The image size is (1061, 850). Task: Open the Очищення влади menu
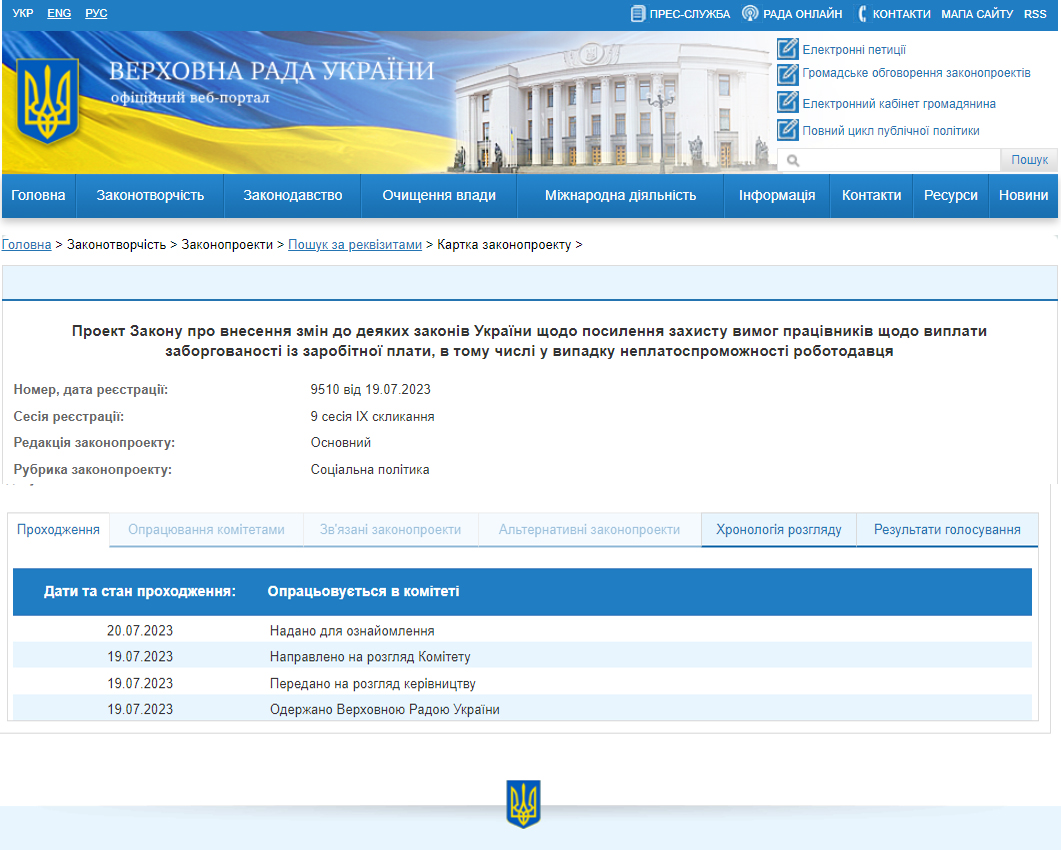[x=439, y=196]
